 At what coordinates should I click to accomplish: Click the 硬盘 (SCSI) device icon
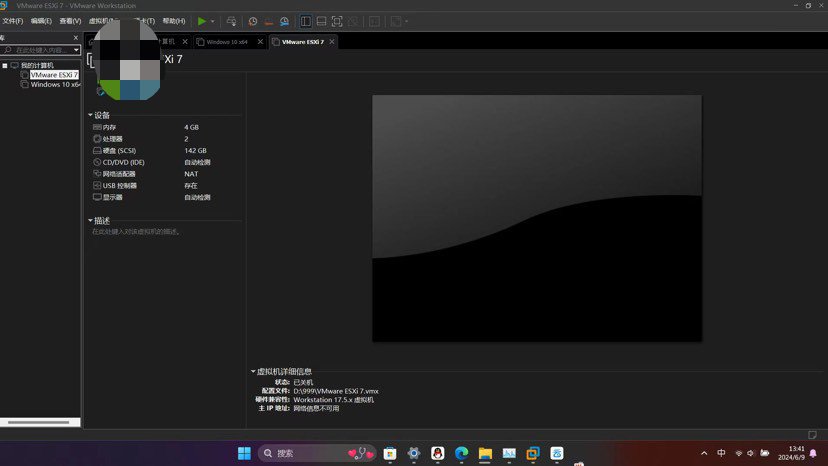[97, 151]
